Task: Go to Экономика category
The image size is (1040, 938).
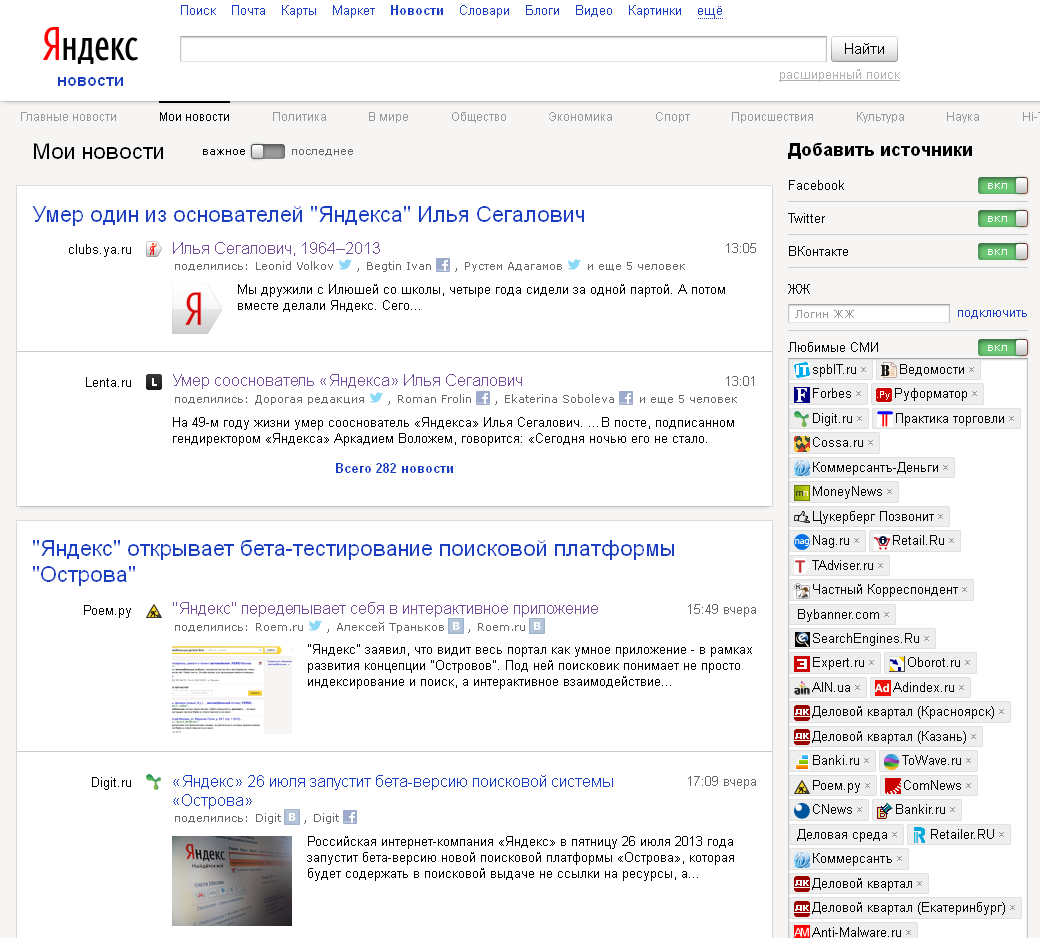Action: (580, 117)
